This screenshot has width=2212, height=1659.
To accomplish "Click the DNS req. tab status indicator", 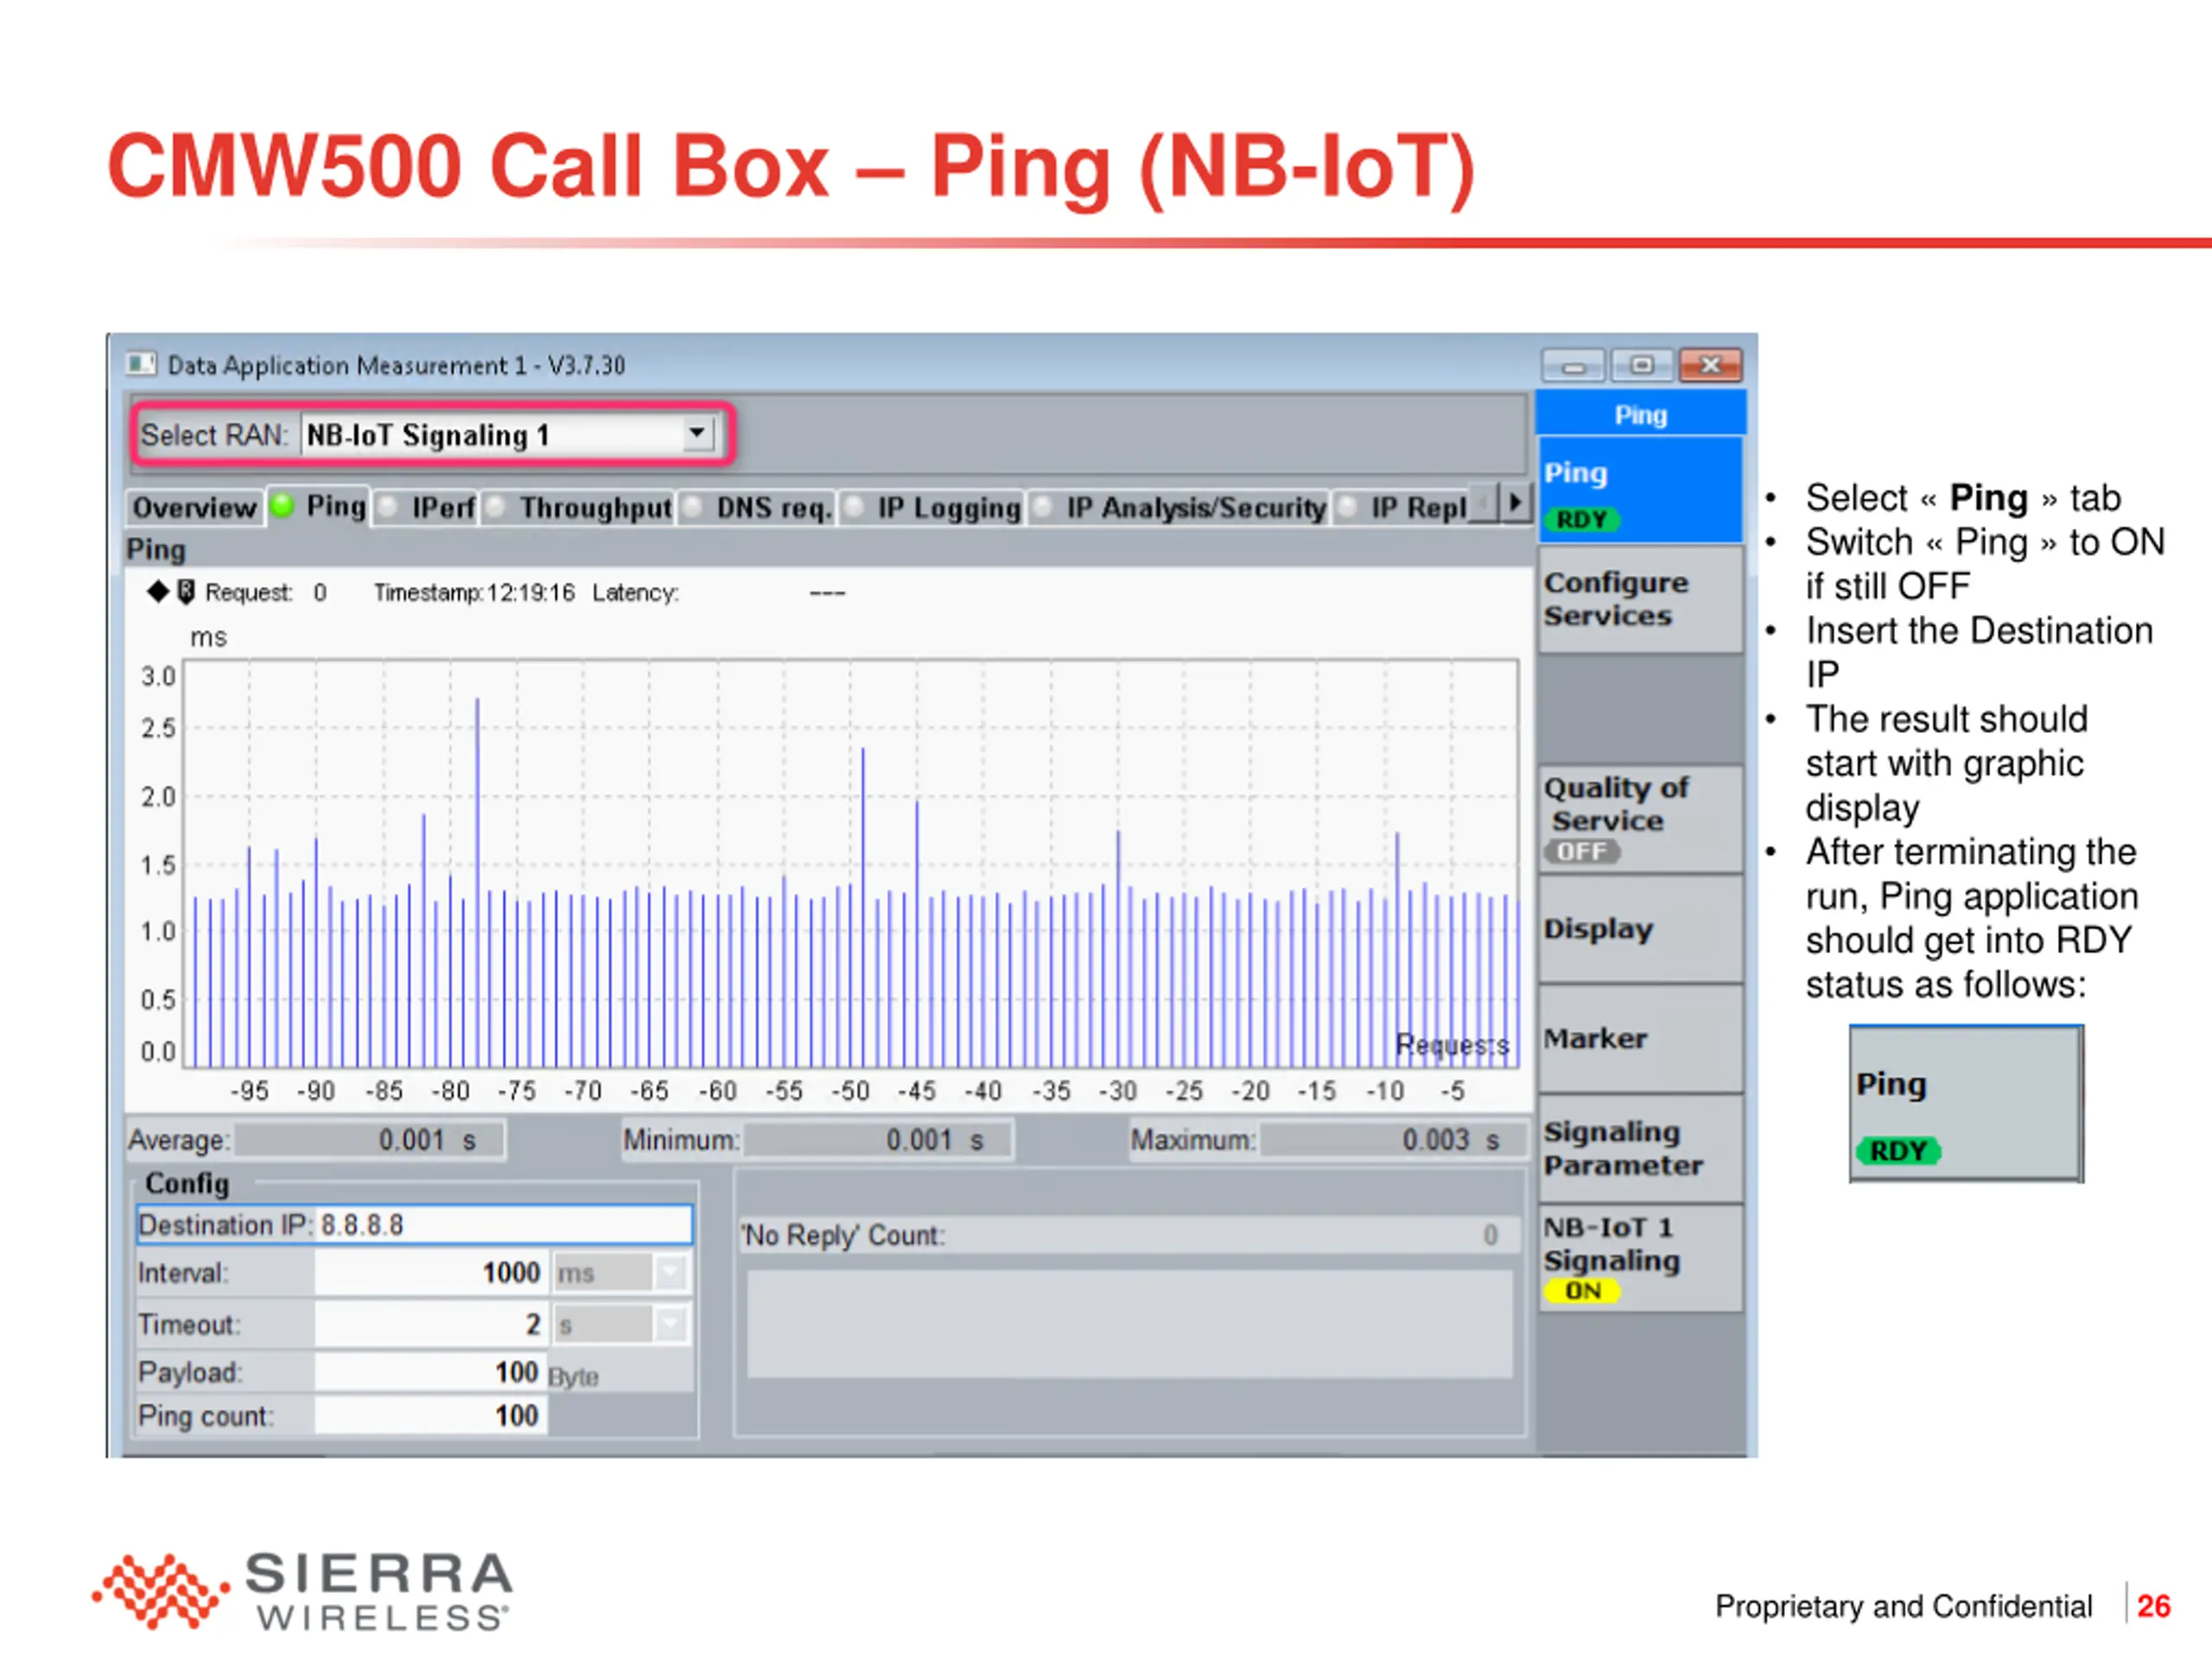I will point(692,508).
